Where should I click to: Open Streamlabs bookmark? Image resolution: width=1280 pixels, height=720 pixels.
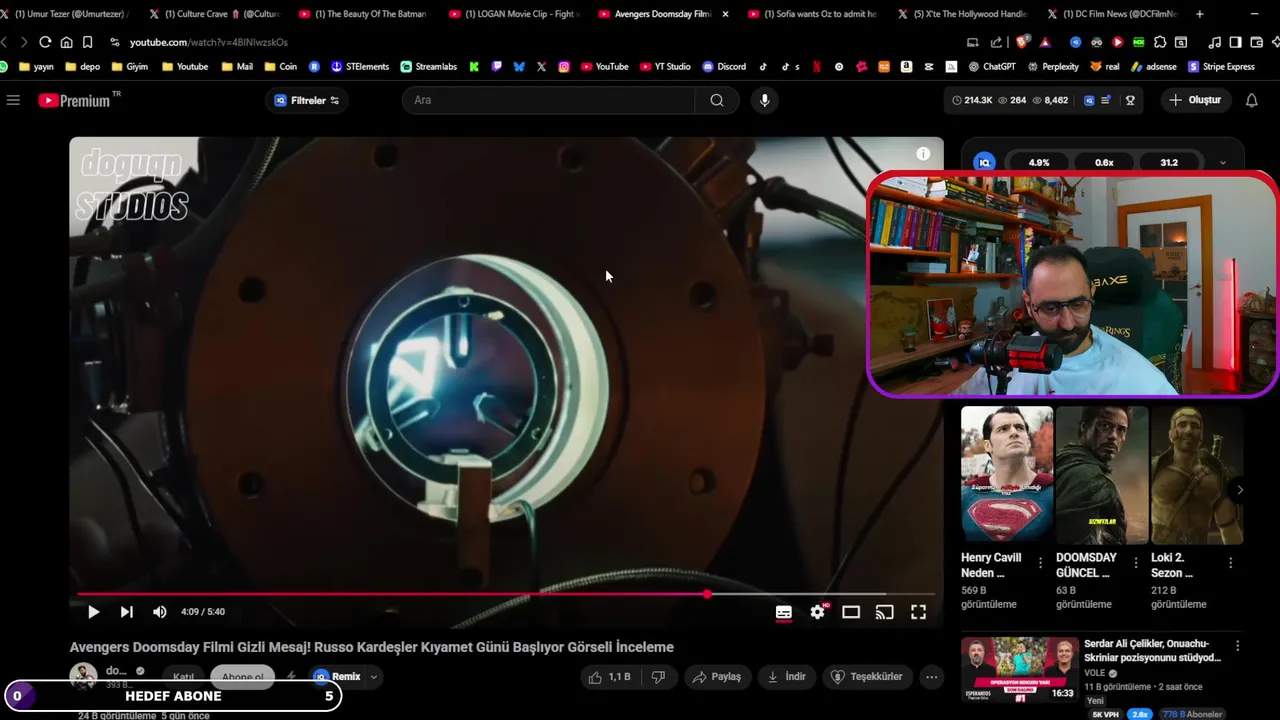coord(429,67)
